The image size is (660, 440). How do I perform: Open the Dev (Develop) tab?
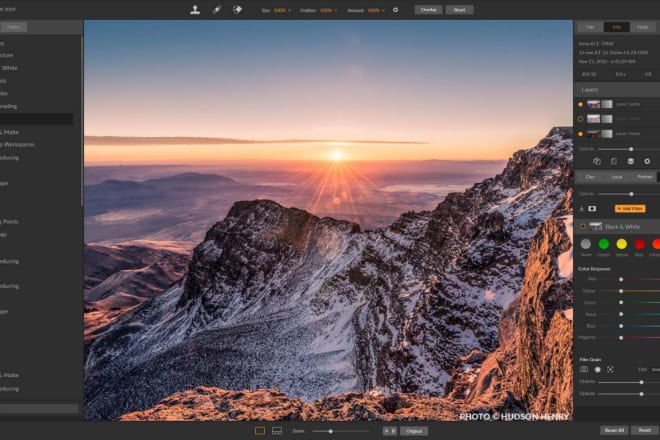pos(590,177)
